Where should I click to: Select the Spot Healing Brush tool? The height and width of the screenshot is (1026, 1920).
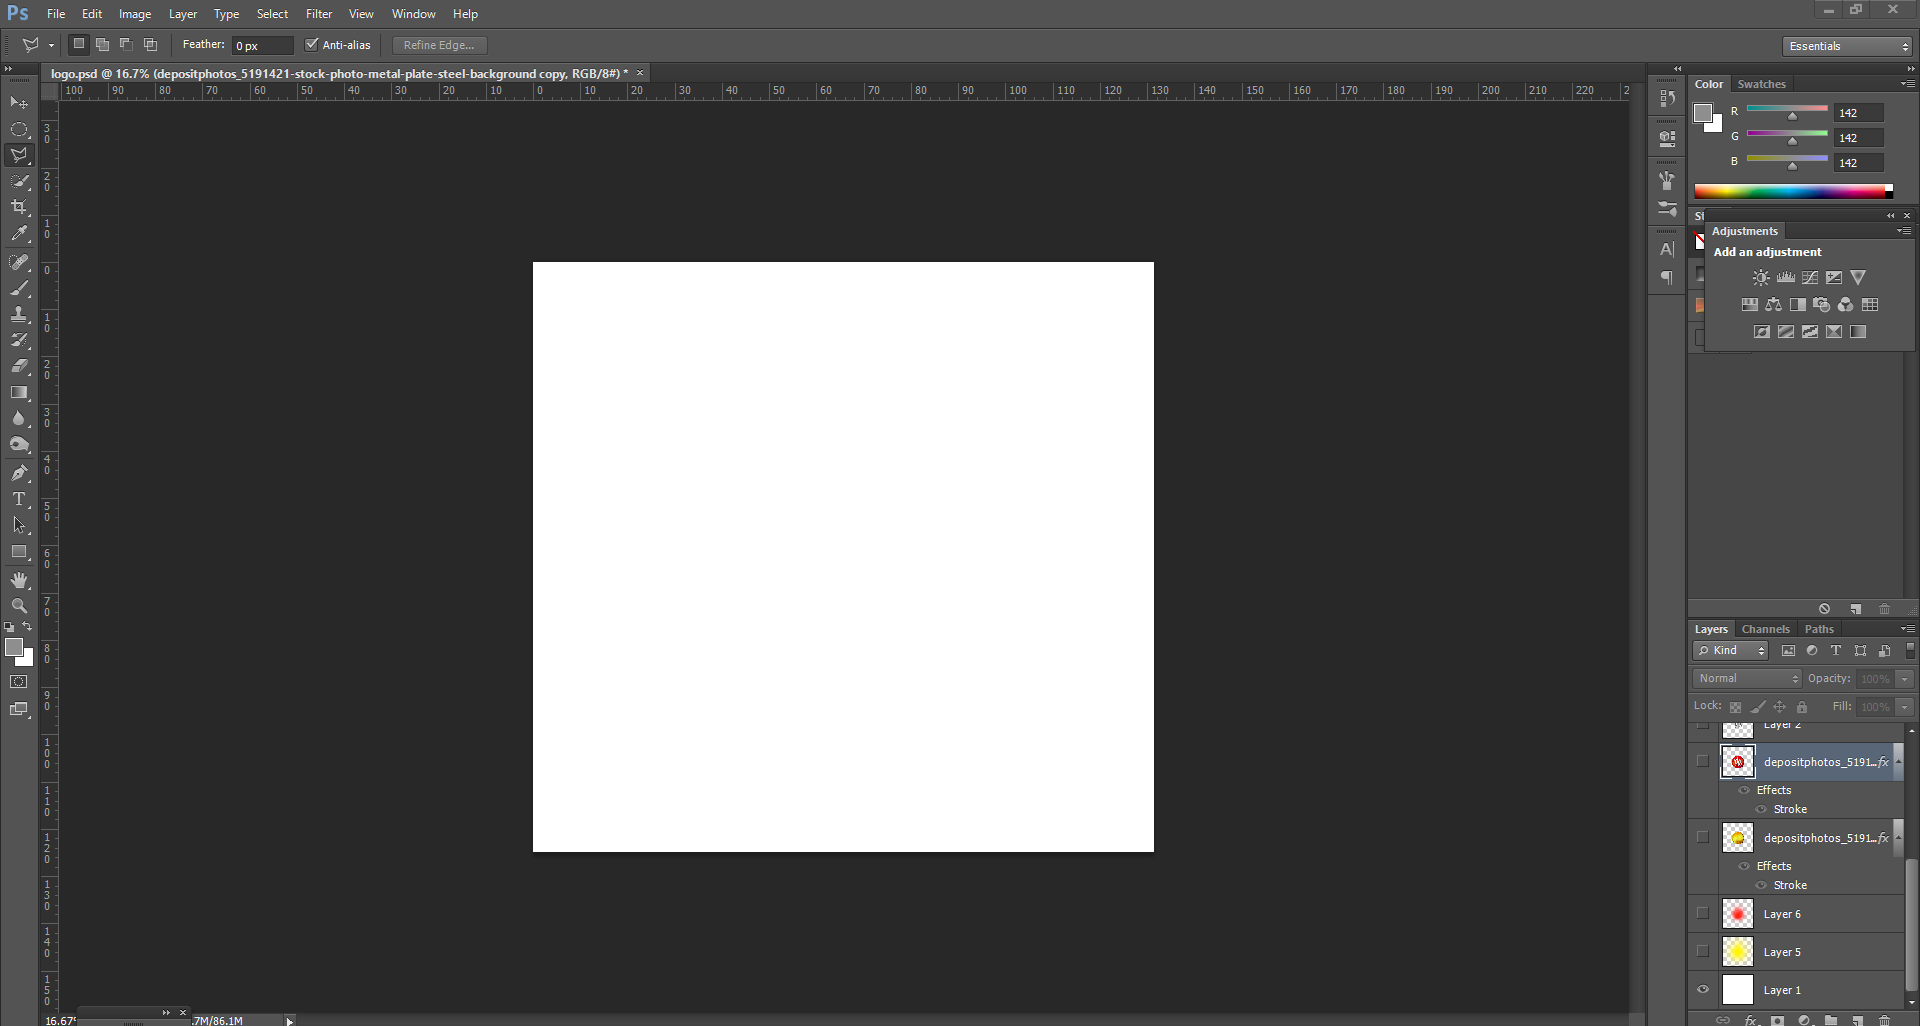(x=19, y=262)
